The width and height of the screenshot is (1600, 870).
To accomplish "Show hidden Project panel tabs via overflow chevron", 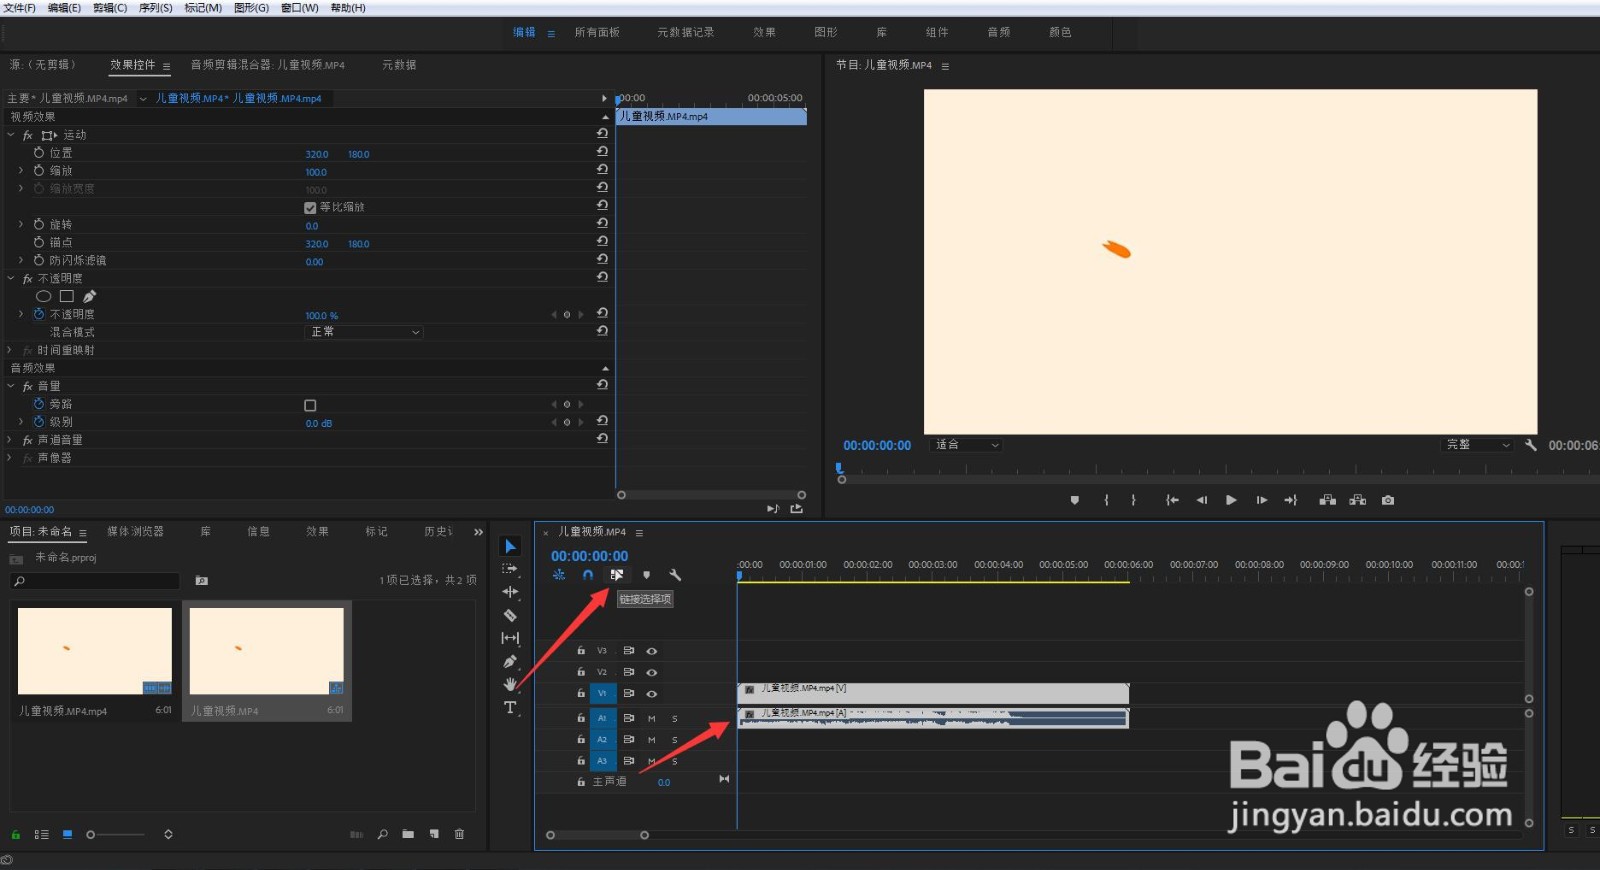I will pos(478,532).
